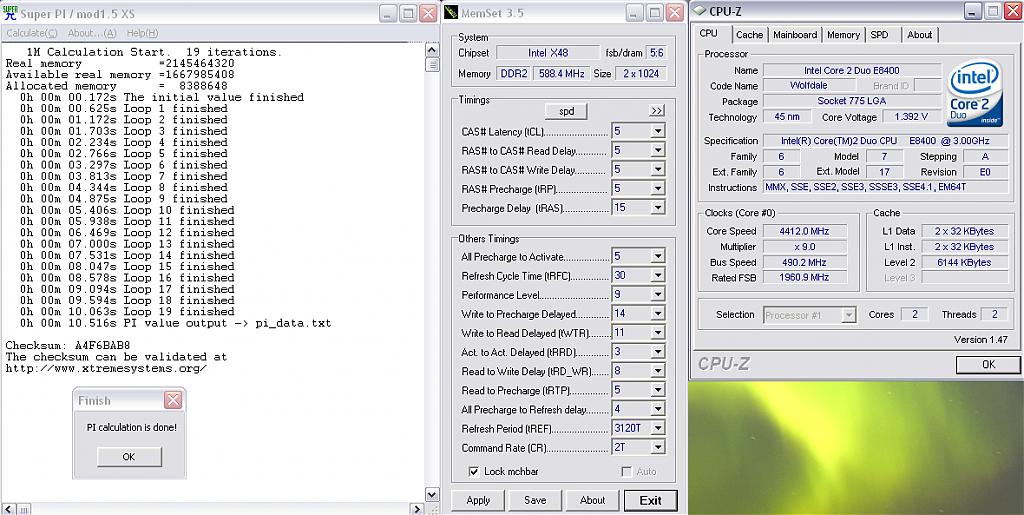Click the Intel X48 chipset field in MemSet
1024x515 pixels.
548,53
